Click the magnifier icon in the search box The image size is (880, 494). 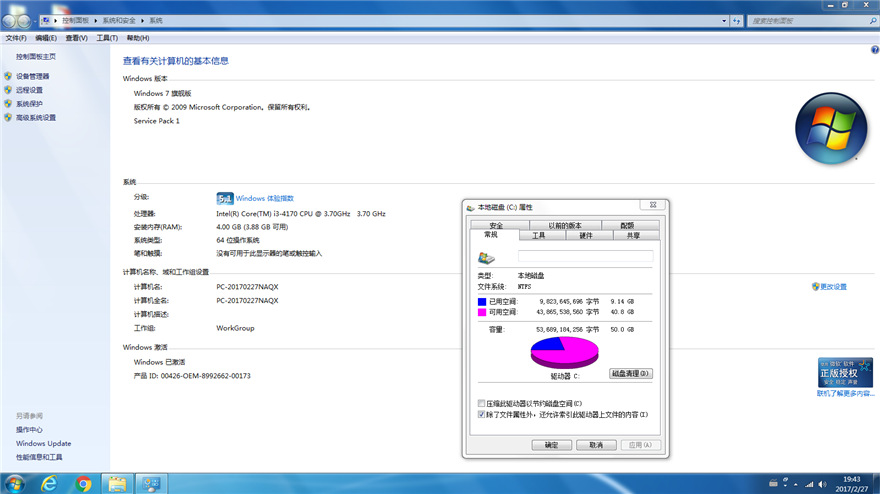pyautogui.click(x=873, y=21)
